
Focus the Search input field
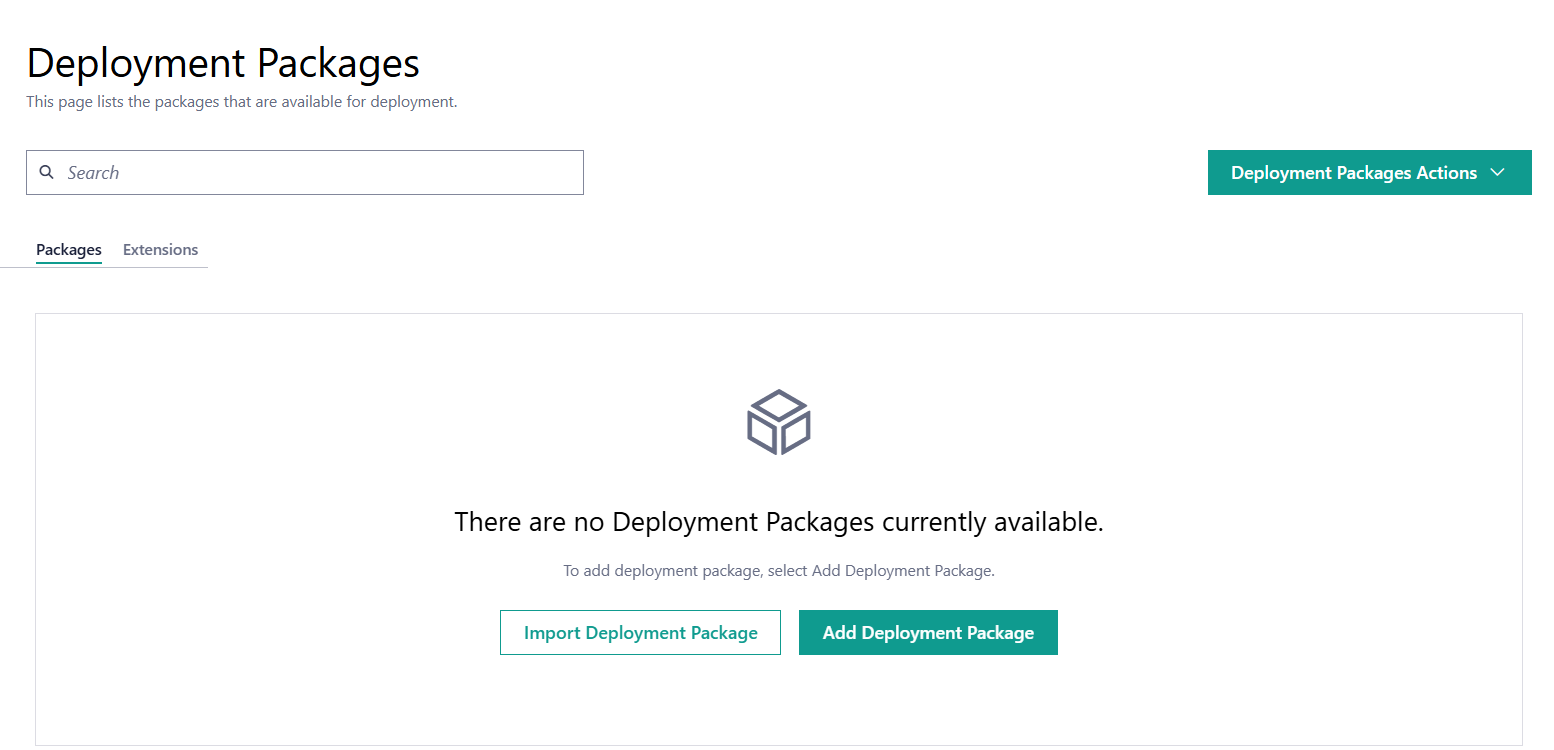pyautogui.click(x=320, y=173)
